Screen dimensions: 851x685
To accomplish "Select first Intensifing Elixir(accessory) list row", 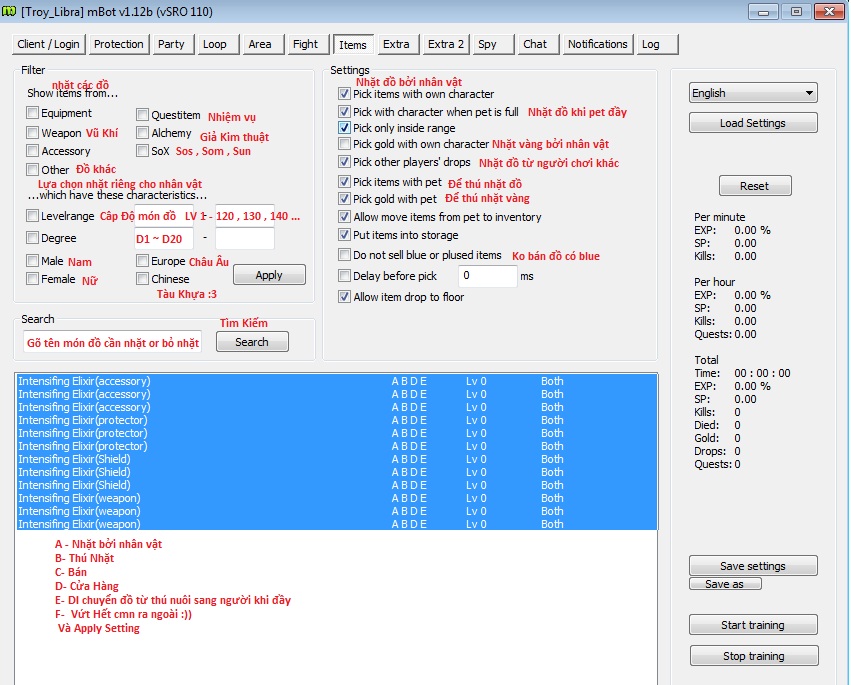I will click(x=200, y=381).
